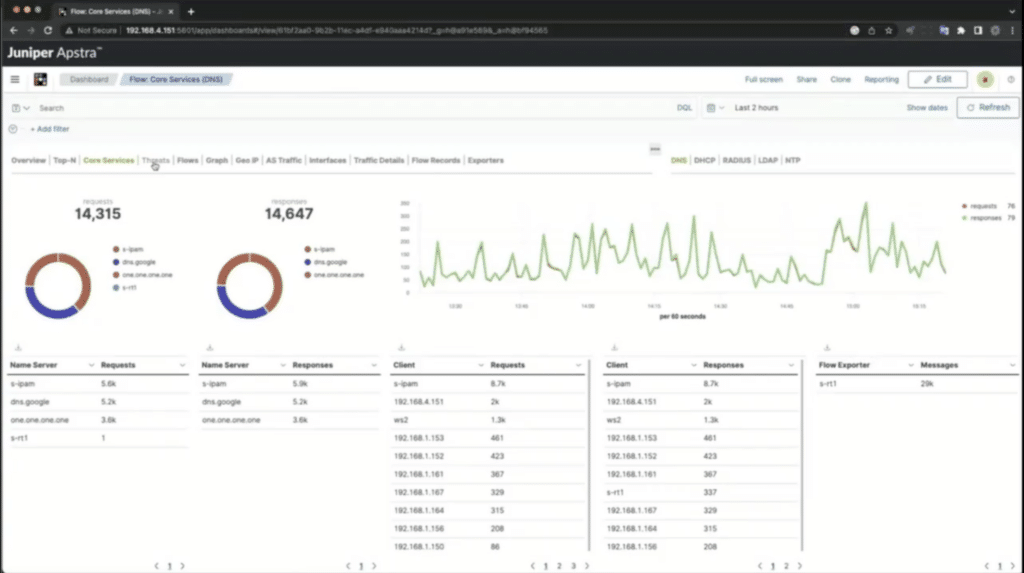Open the Flow Records tab
This screenshot has width=1024, height=573.
tap(436, 160)
